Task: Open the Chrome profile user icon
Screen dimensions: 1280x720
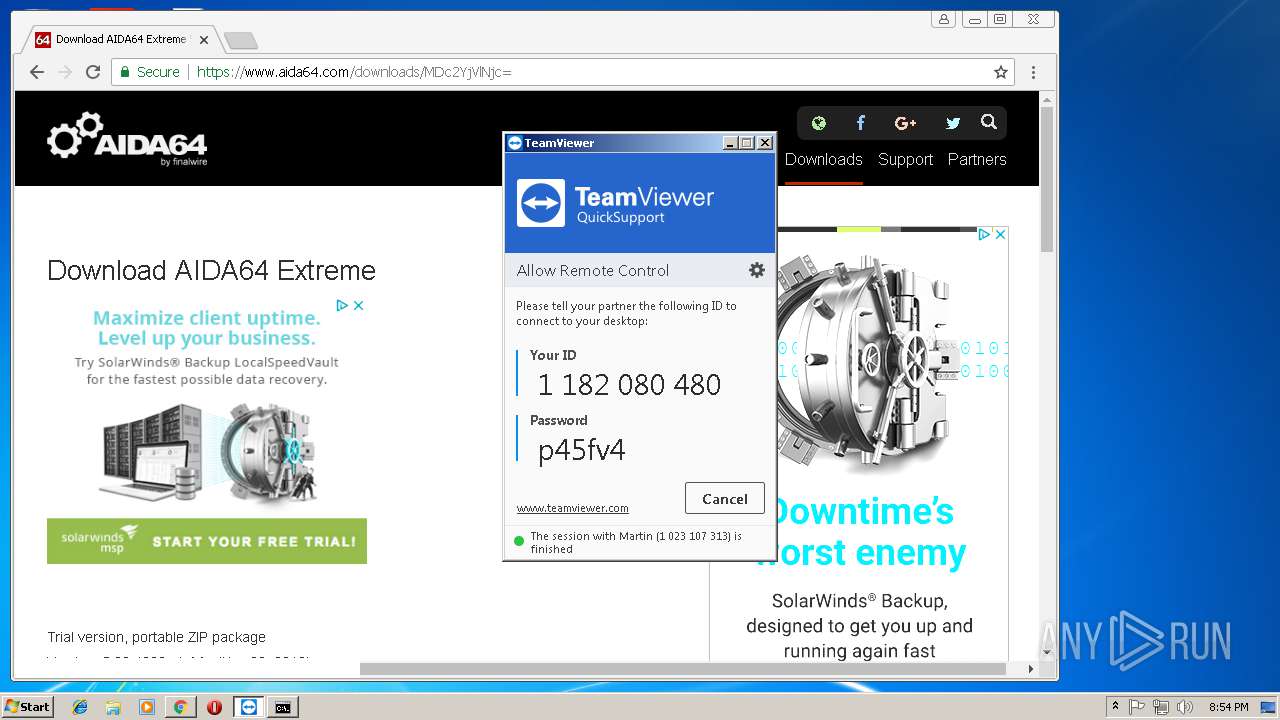Action: pyautogui.click(x=944, y=19)
